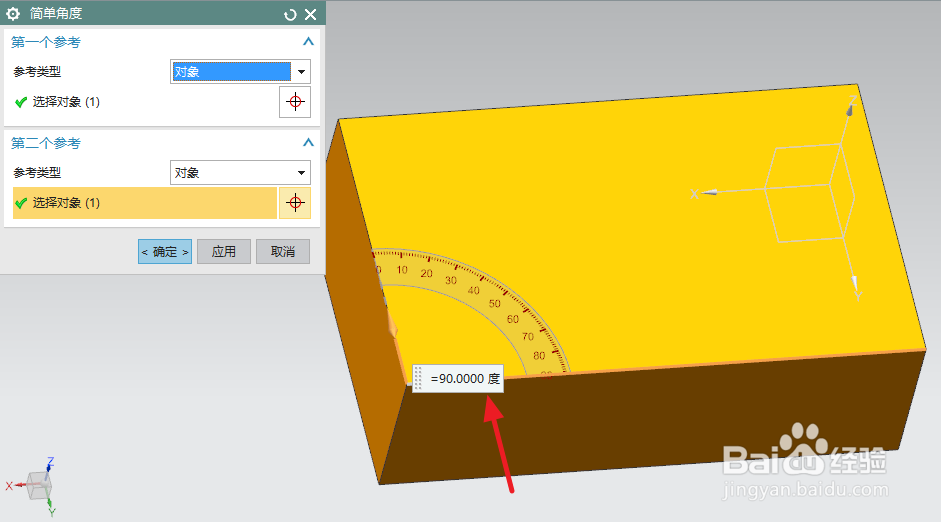The height and width of the screenshot is (522, 941).
Task: Click the 取消 cancel button
Action: pyautogui.click(x=283, y=251)
